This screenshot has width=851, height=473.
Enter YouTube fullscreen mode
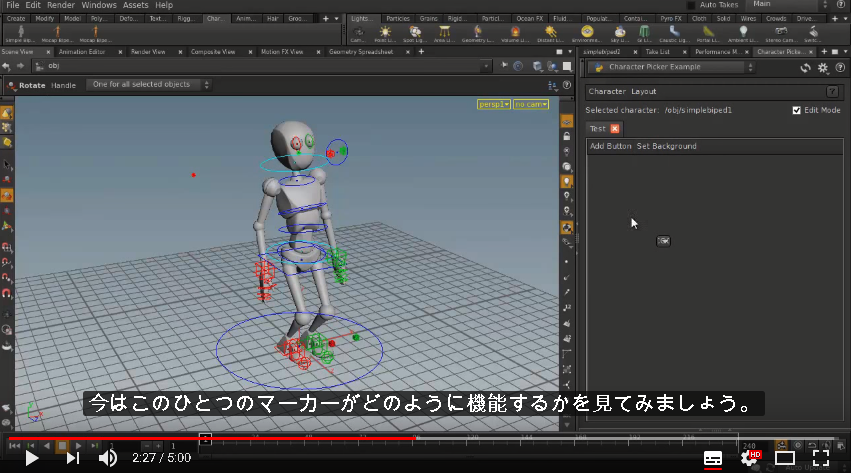pyautogui.click(x=821, y=458)
